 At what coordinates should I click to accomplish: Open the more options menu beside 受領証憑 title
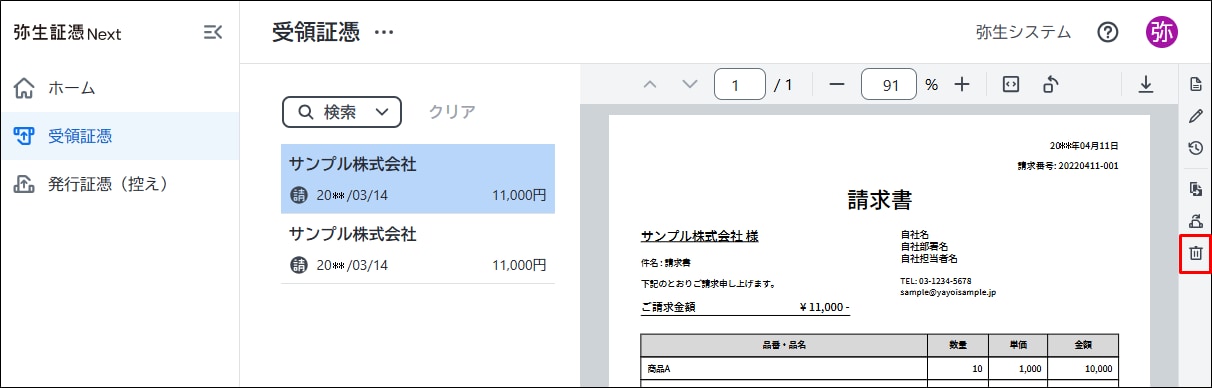(384, 33)
